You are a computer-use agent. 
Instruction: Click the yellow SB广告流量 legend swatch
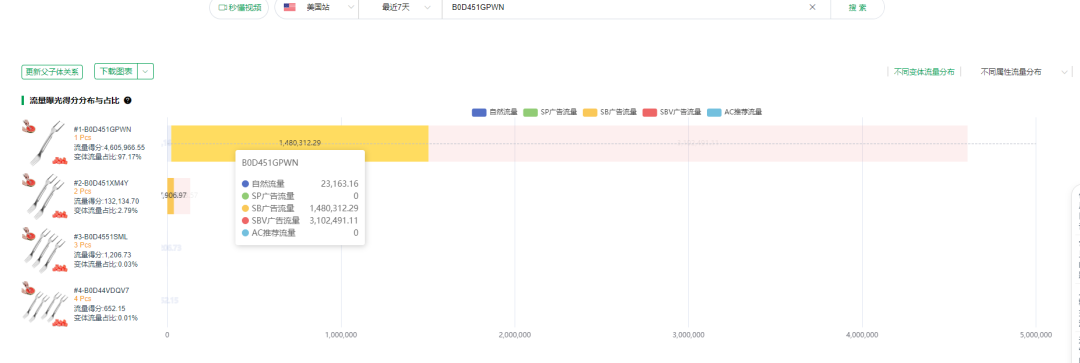[590, 112]
